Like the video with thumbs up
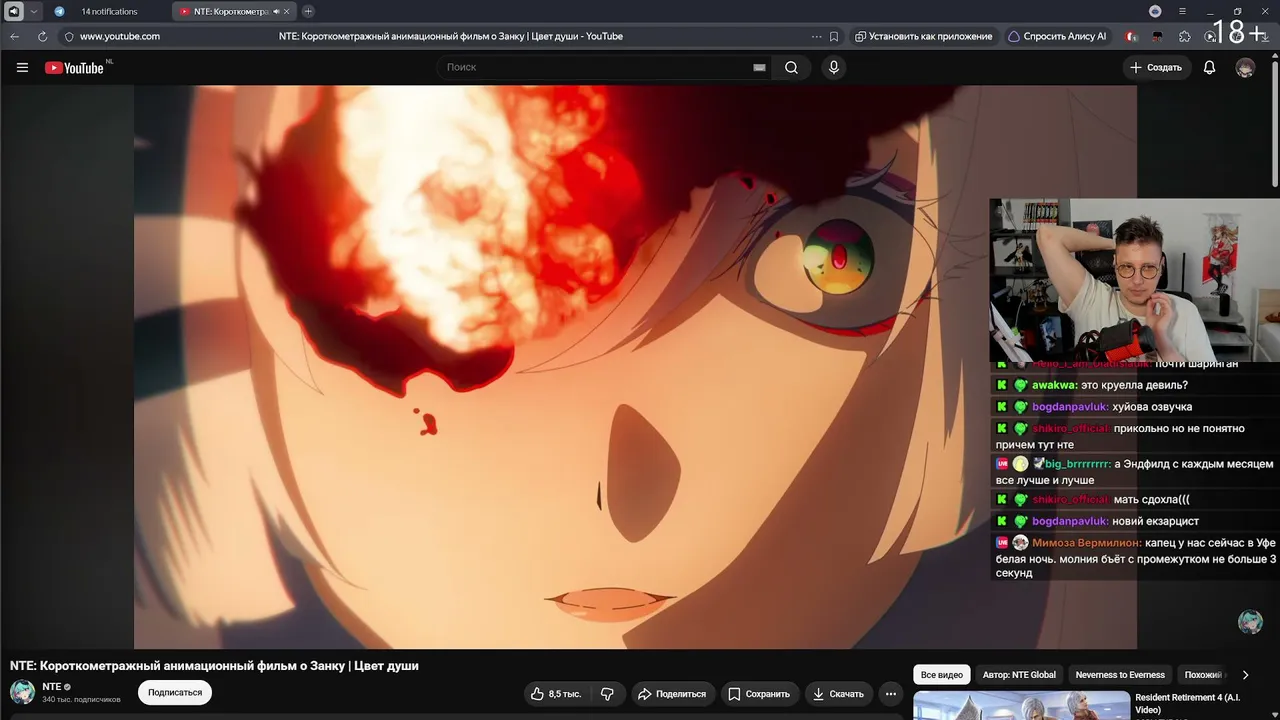1280x720 pixels. (555, 694)
